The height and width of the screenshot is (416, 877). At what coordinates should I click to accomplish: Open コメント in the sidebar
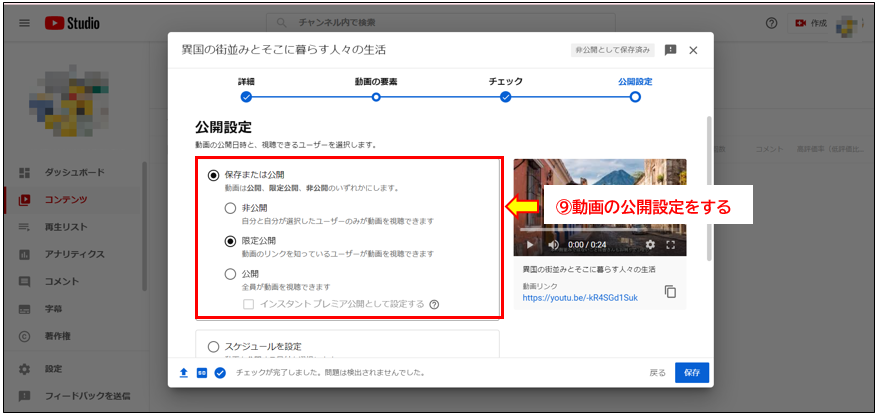pos(73,281)
